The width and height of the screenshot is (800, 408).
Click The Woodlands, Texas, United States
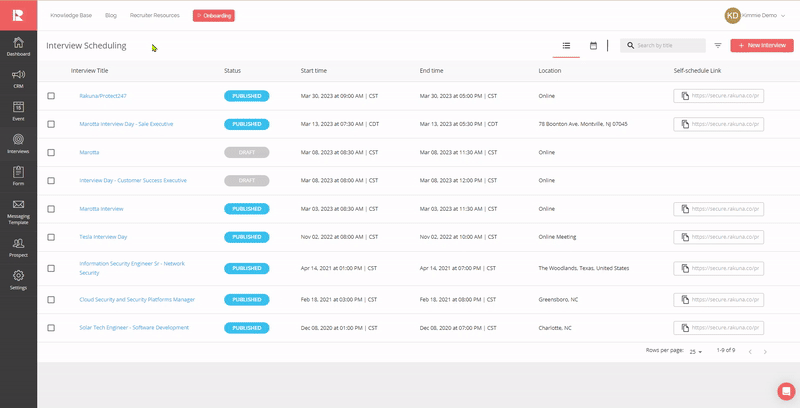tap(584, 268)
